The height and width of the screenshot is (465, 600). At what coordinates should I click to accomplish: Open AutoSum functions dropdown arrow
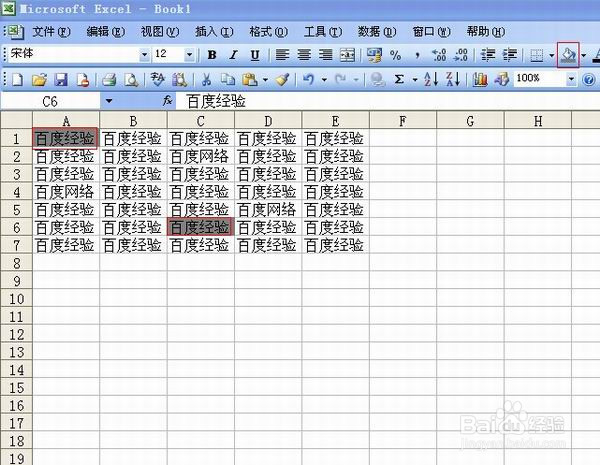[x=414, y=80]
